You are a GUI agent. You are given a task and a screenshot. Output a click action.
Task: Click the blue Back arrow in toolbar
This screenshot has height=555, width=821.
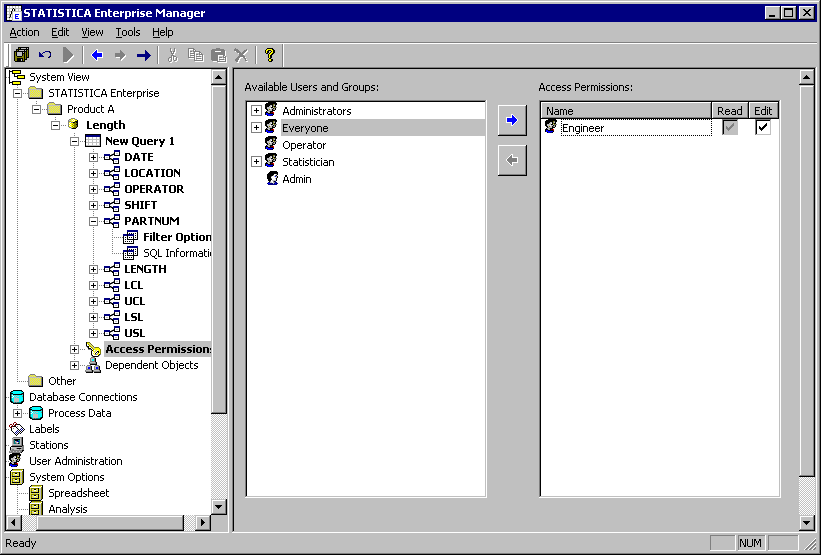(97, 55)
